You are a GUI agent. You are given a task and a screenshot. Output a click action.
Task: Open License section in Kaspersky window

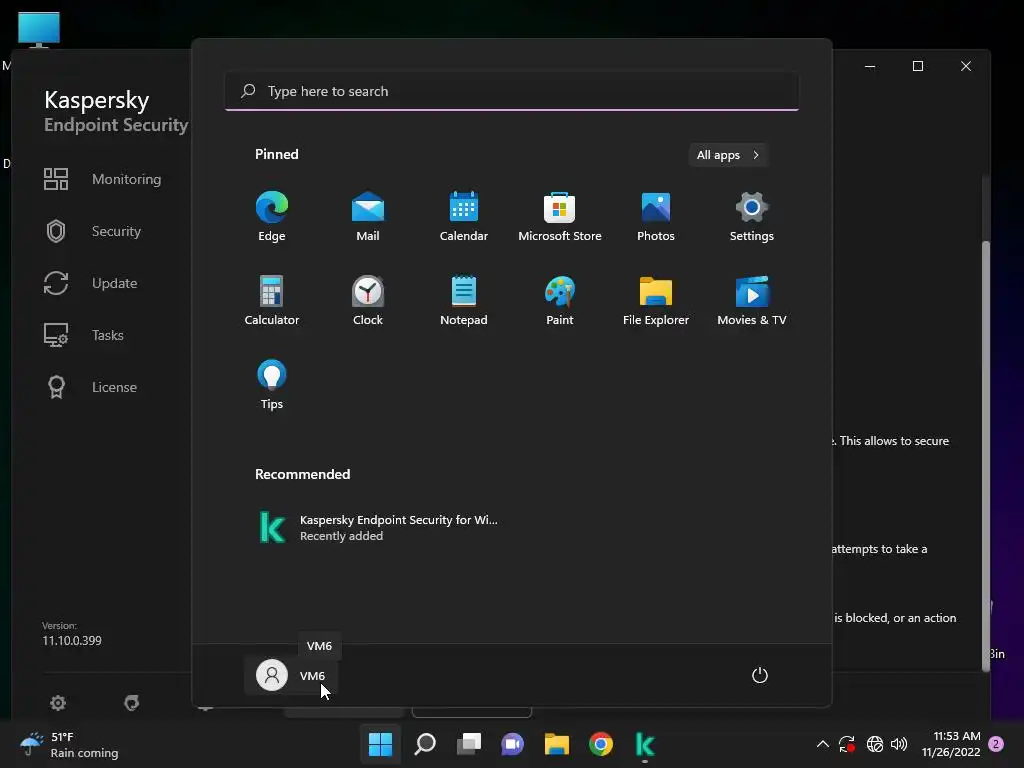pos(91,387)
